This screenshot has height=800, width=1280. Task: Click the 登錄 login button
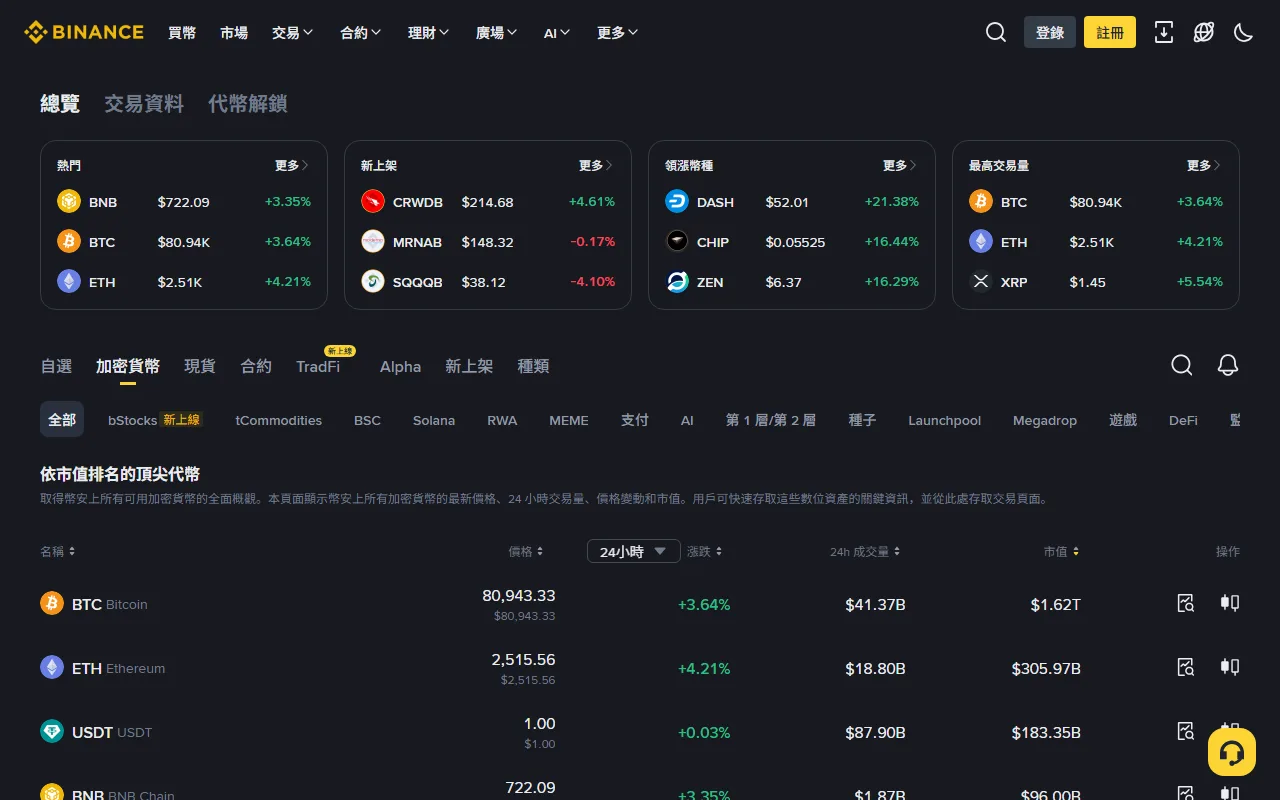pyautogui.click(x=1050, y=32)
